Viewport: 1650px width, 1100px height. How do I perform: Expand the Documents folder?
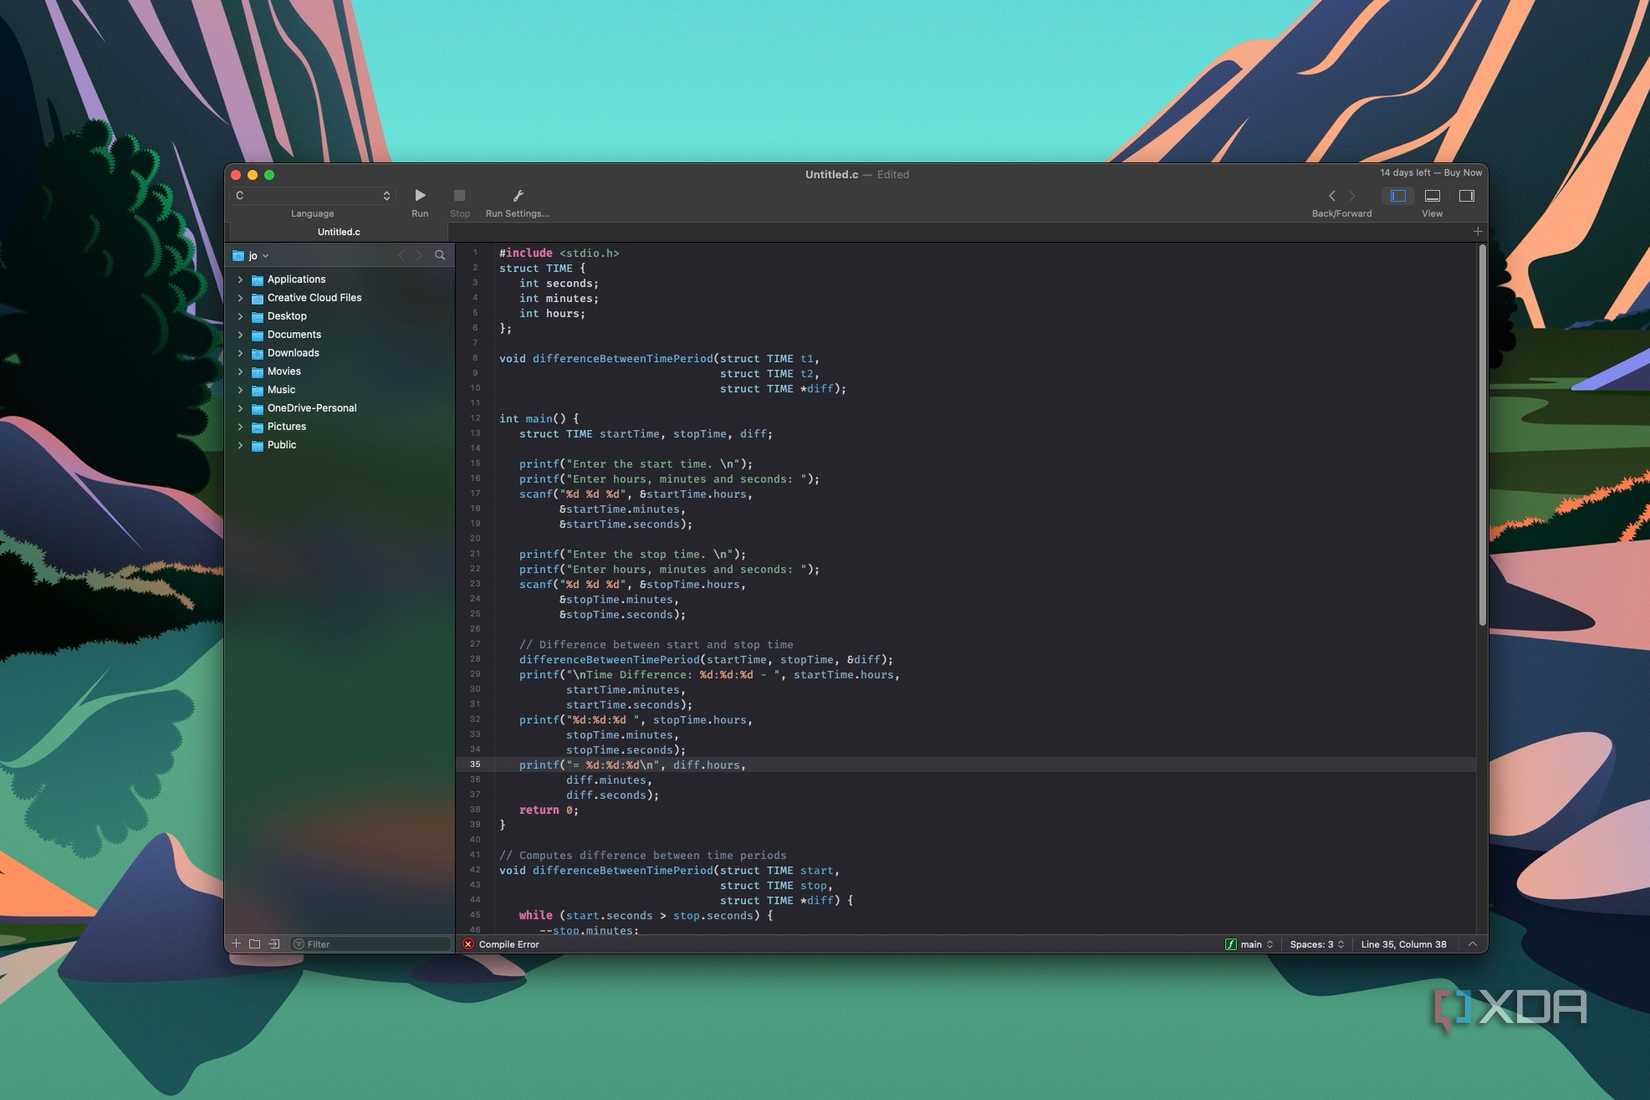240,334
